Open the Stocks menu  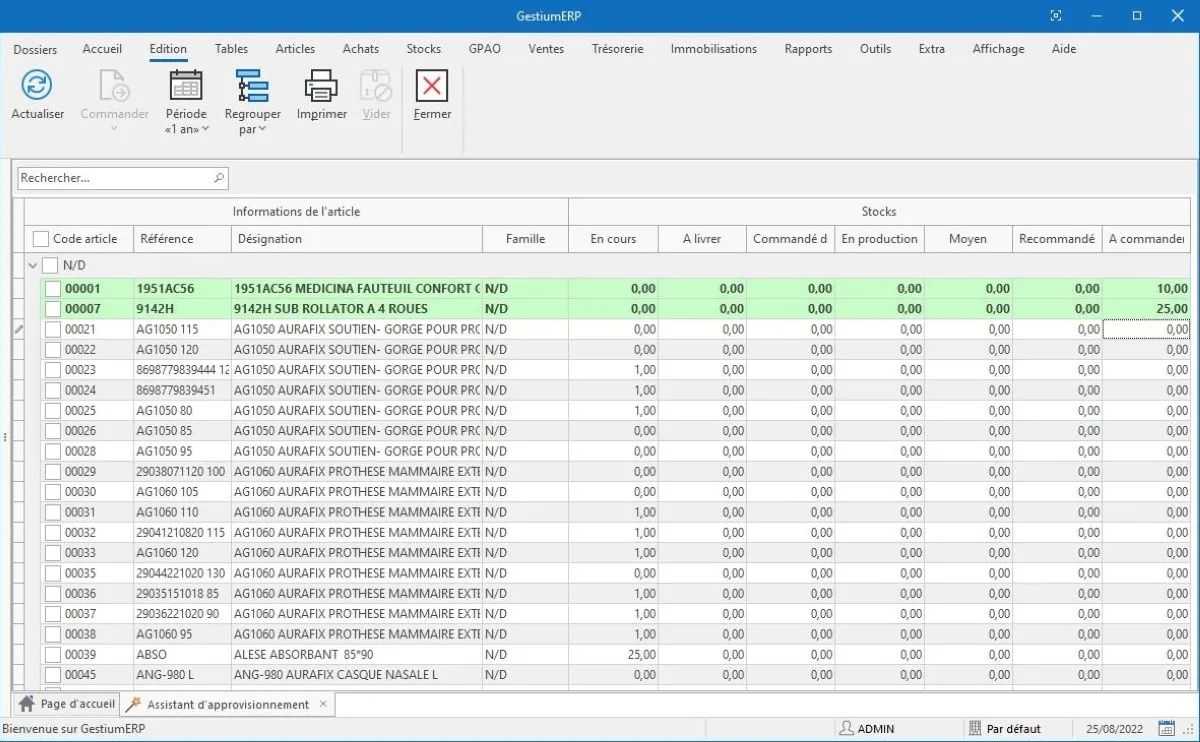point(423,49)
